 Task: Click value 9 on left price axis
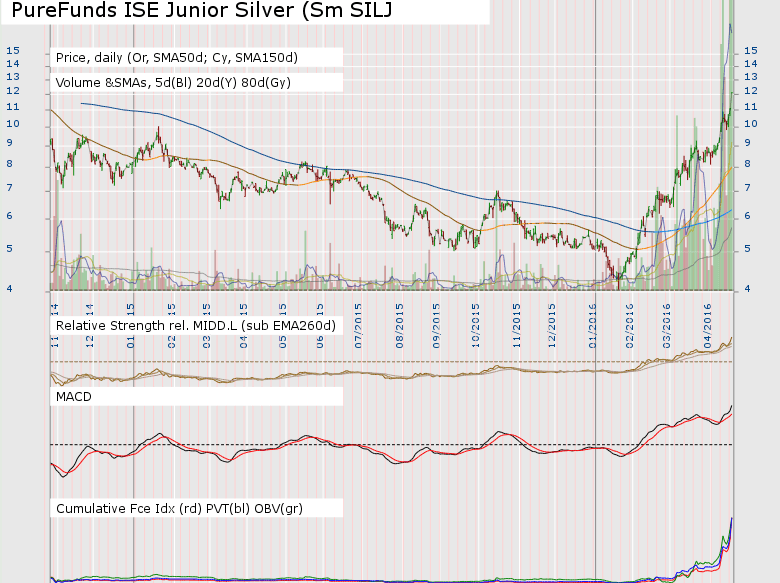(9, 143)
